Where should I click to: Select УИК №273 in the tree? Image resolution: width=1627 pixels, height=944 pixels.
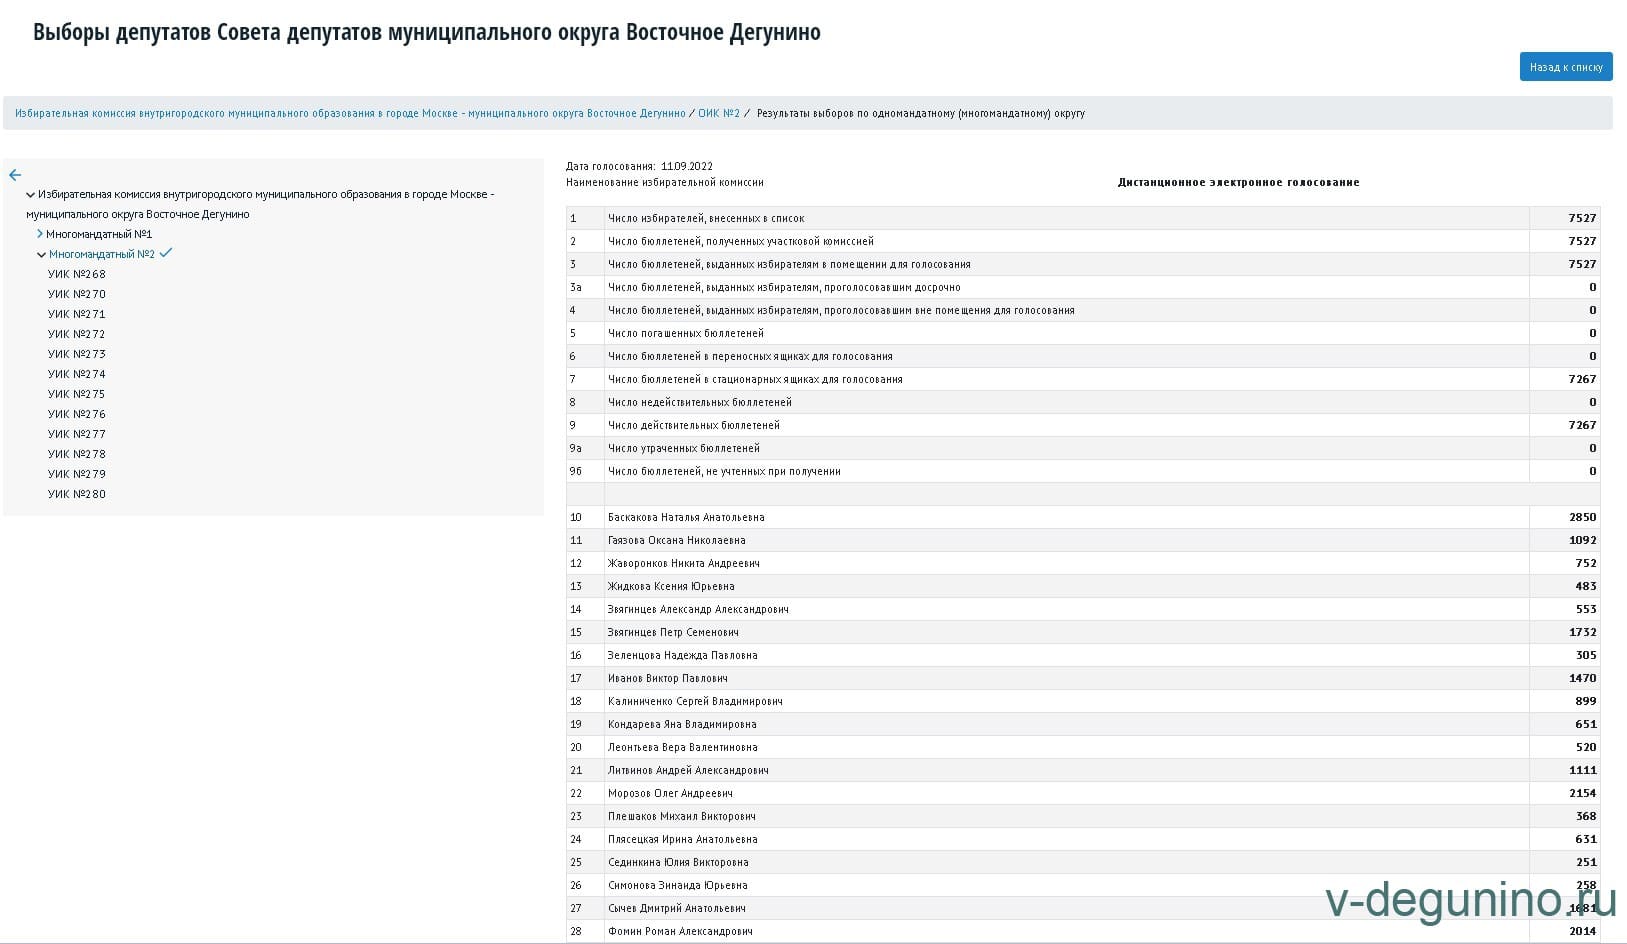point(77,354)
